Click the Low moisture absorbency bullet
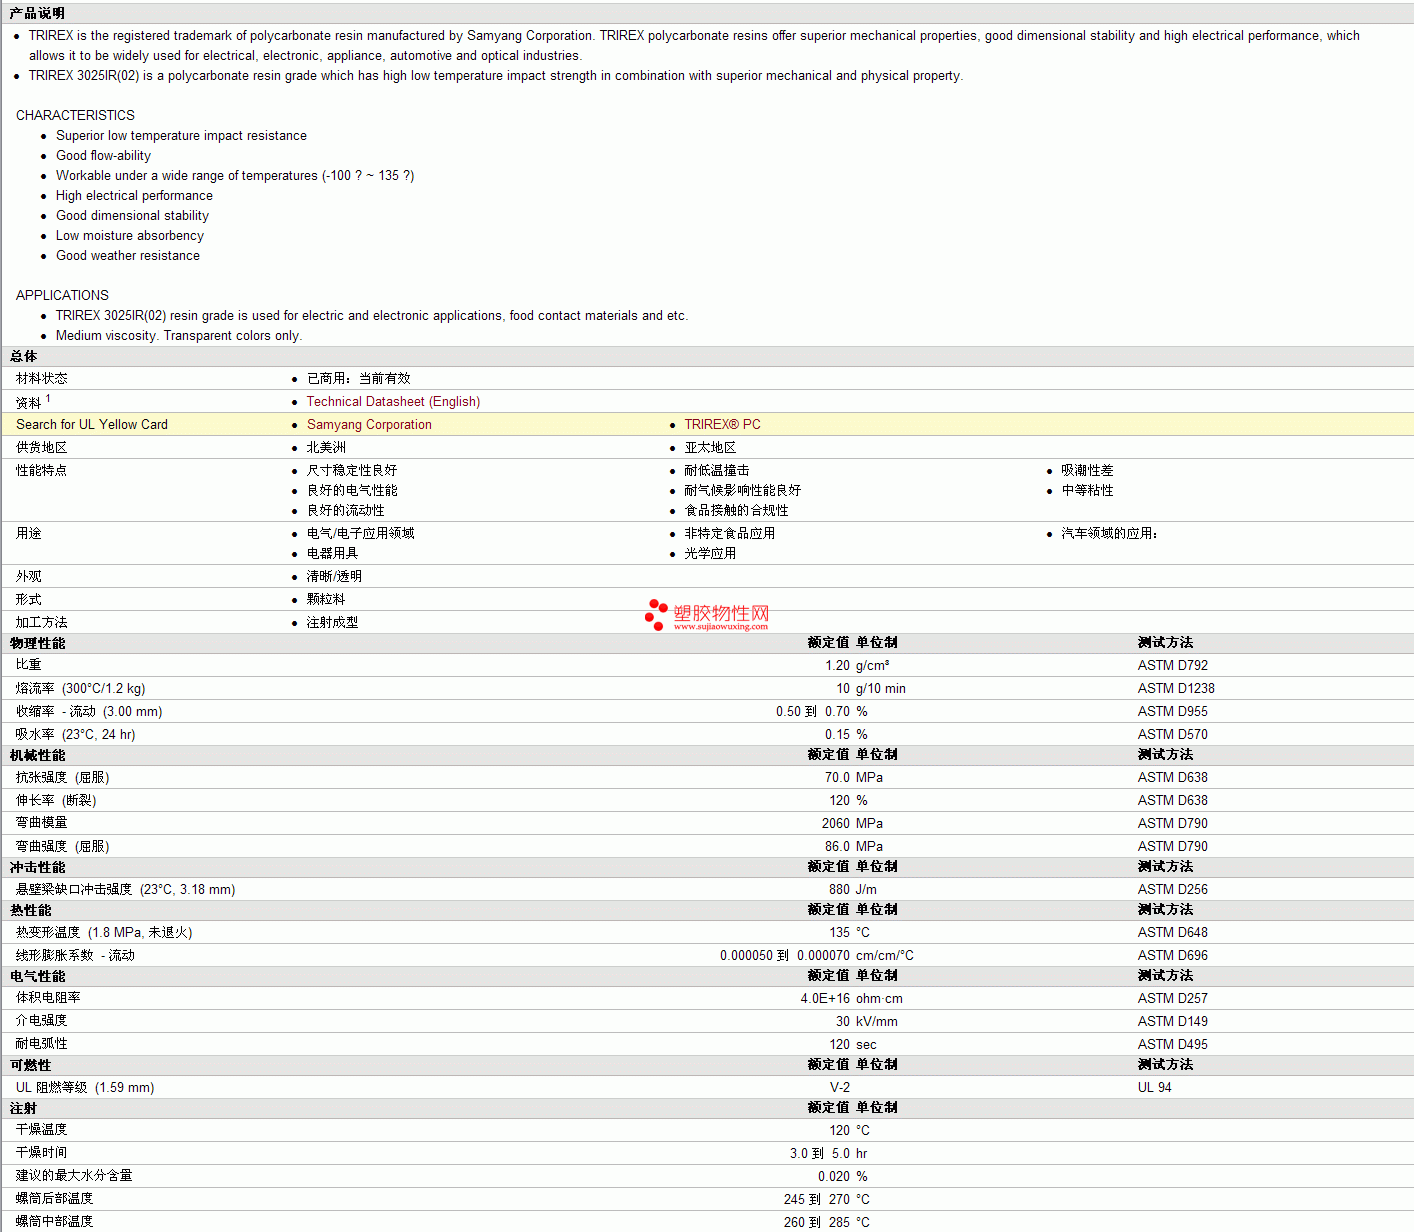 point(130,235)
